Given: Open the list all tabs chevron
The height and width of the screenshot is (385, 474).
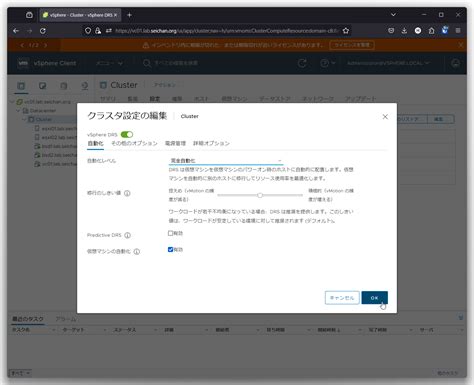Looking at the screenshot, I should point(393,15).
